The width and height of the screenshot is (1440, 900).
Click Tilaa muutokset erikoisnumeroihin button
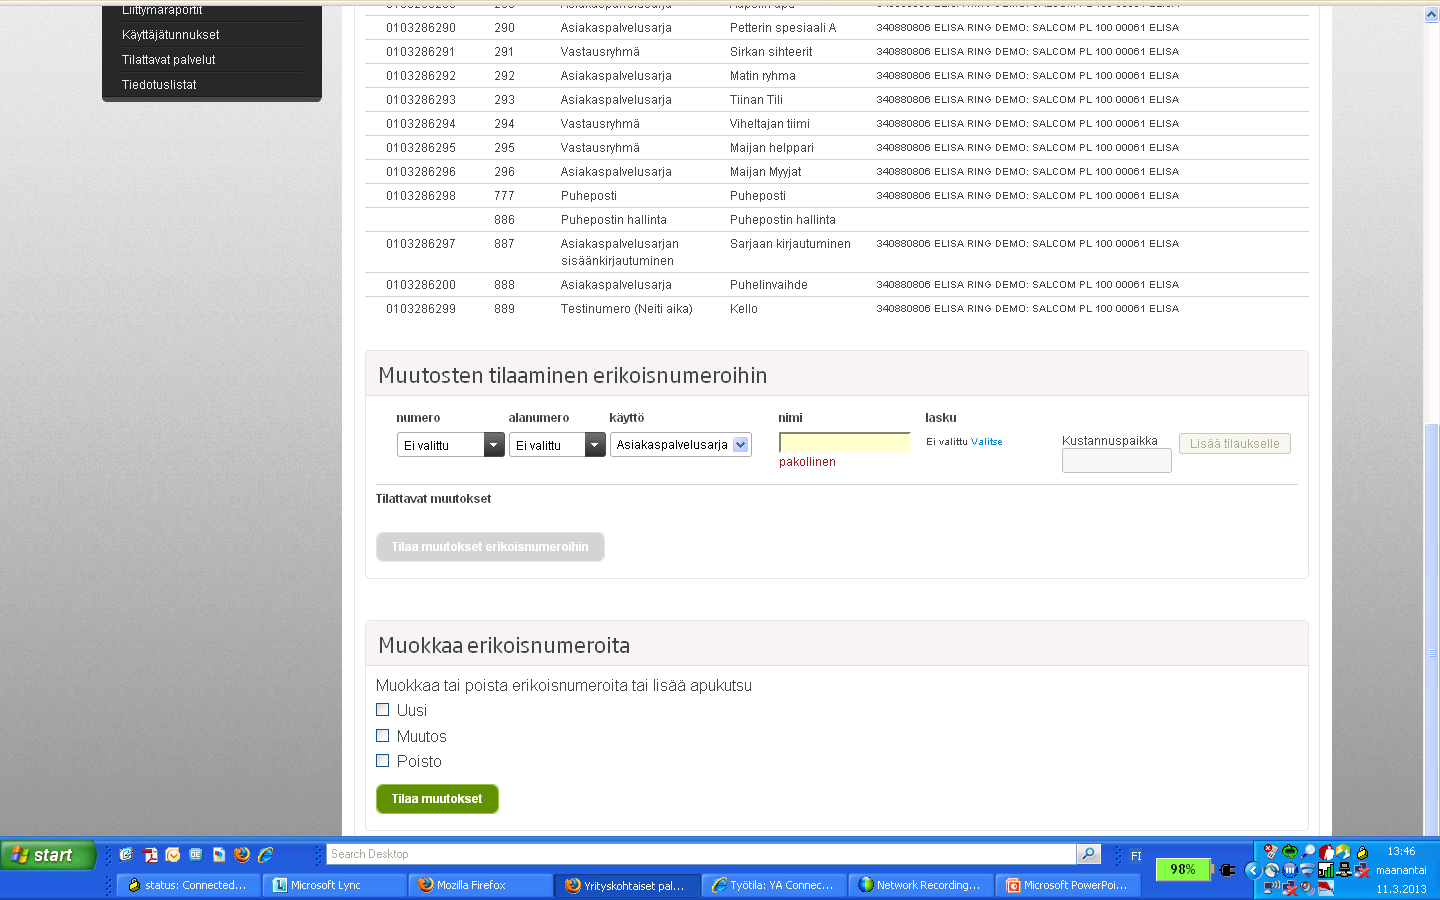[x=490, y=547]
